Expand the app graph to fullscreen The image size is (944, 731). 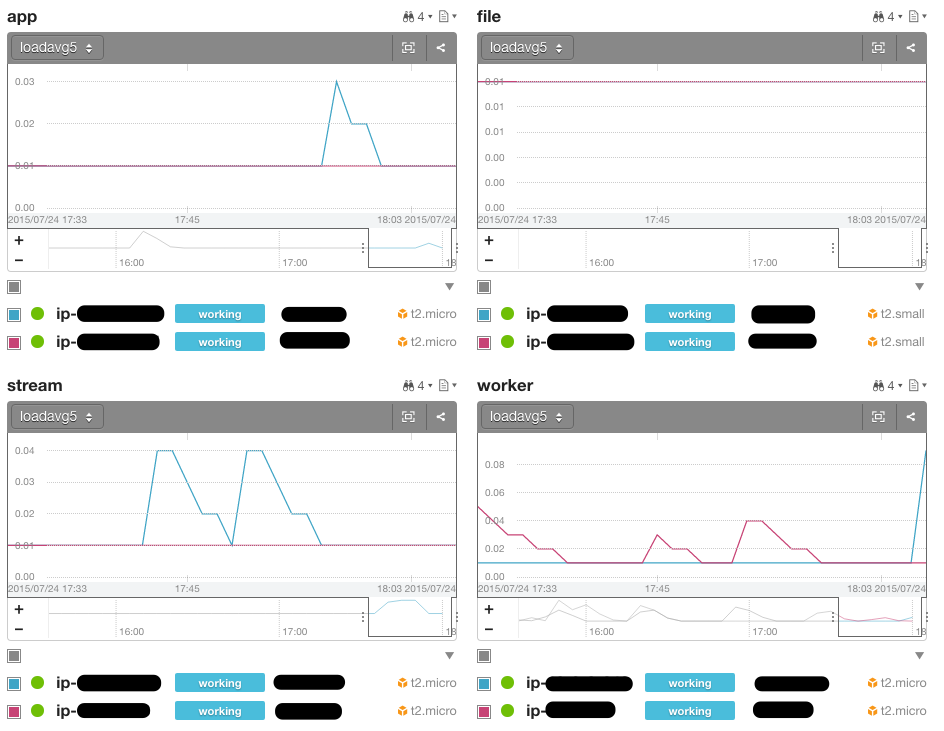tap(408, 48)
